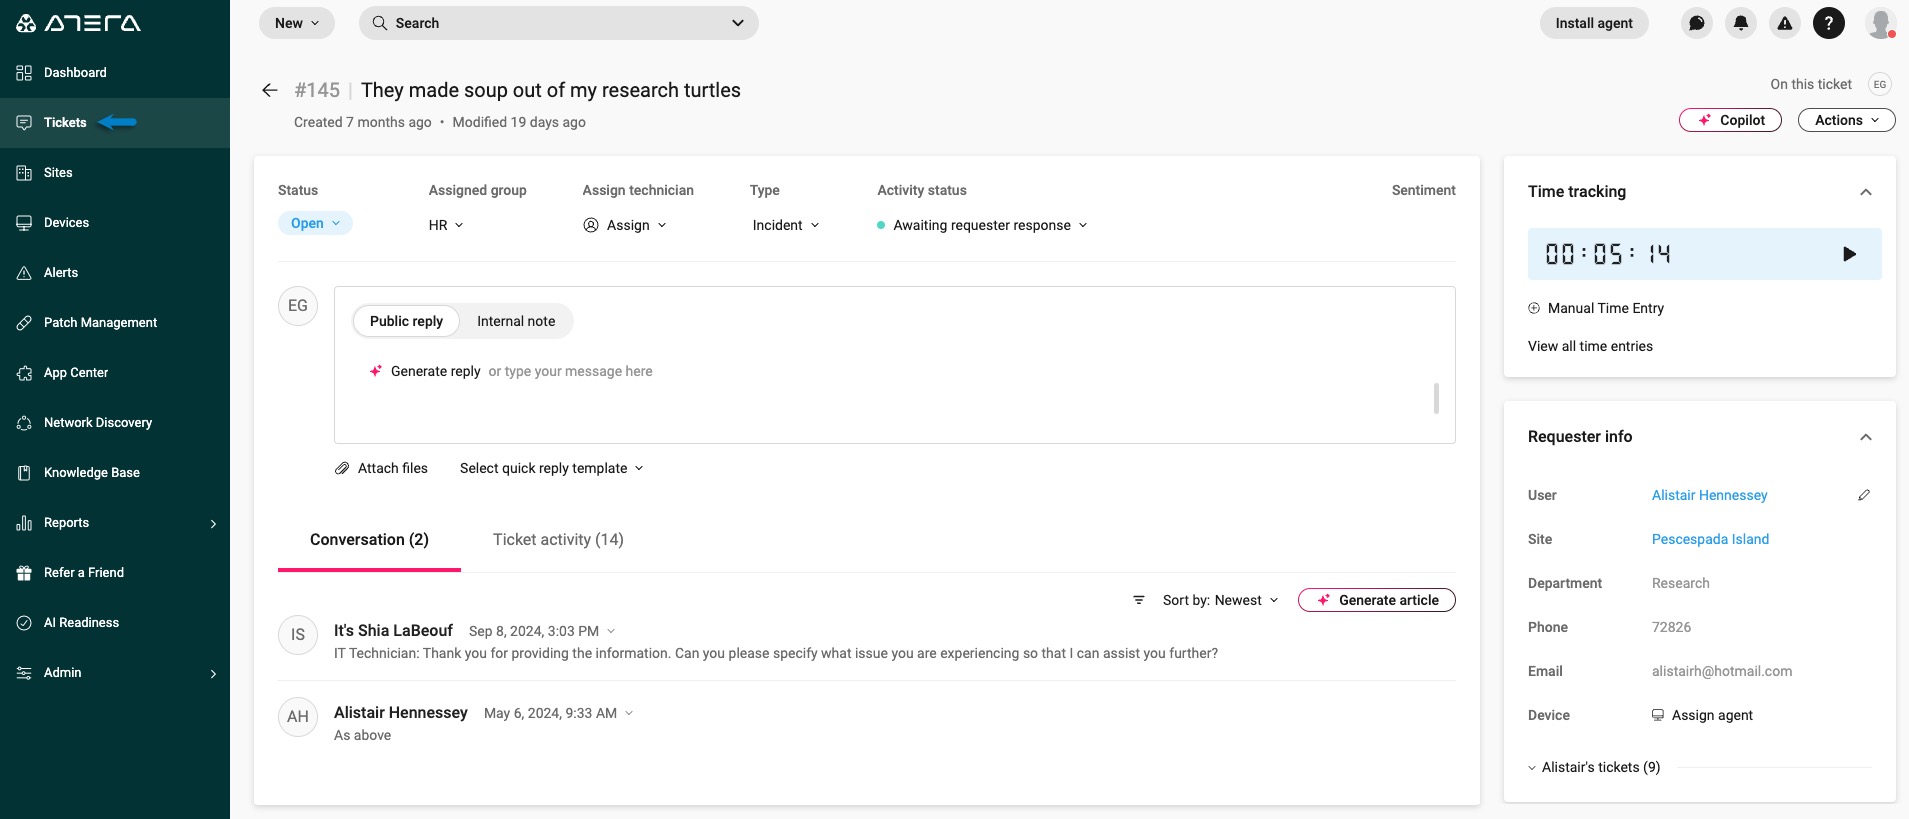Go to the Sites section
Viewport: 1909px width, 819px height.
coord(58,173)
